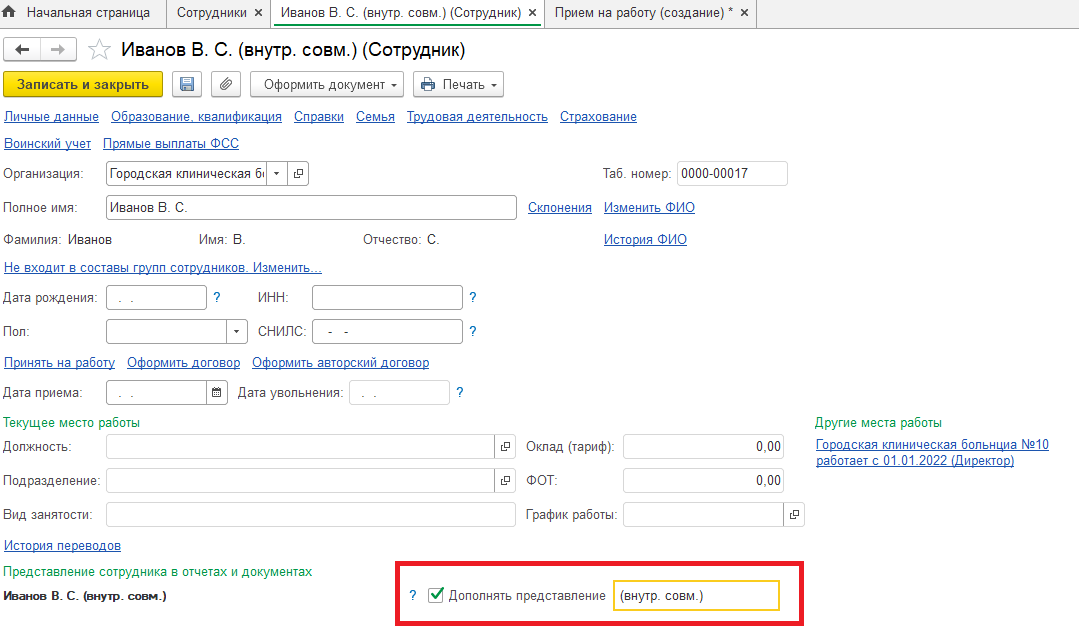
Task: Show help next to Дата увольнения
Action: (x=460, y=392)
